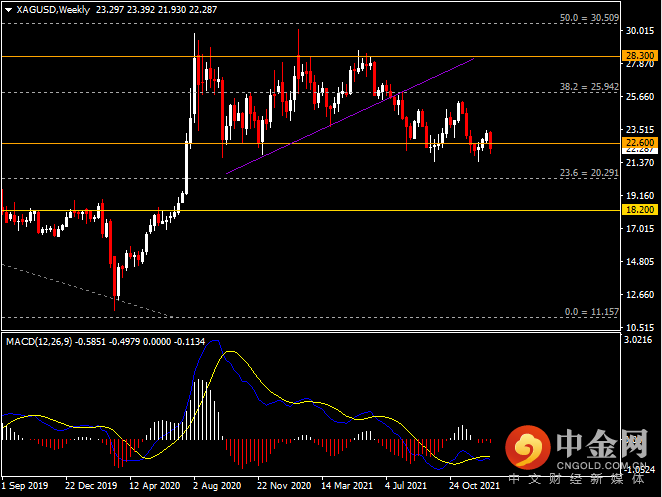Click the '4 Jul 2021' date label

pos(406,486)
